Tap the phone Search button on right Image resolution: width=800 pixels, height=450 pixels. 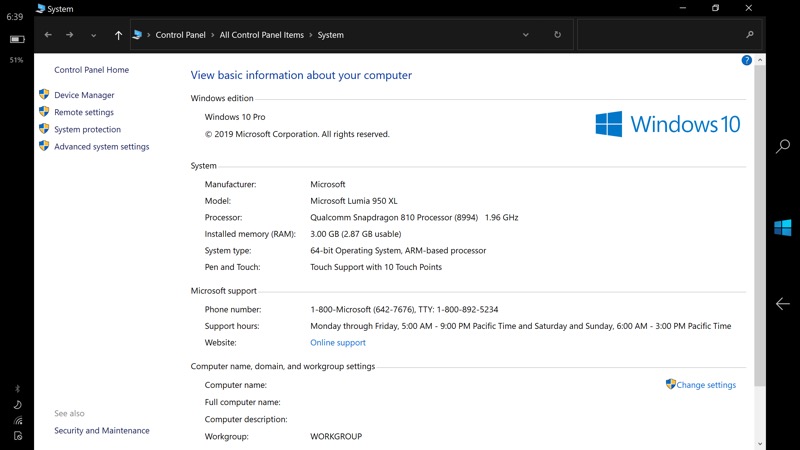783,146
